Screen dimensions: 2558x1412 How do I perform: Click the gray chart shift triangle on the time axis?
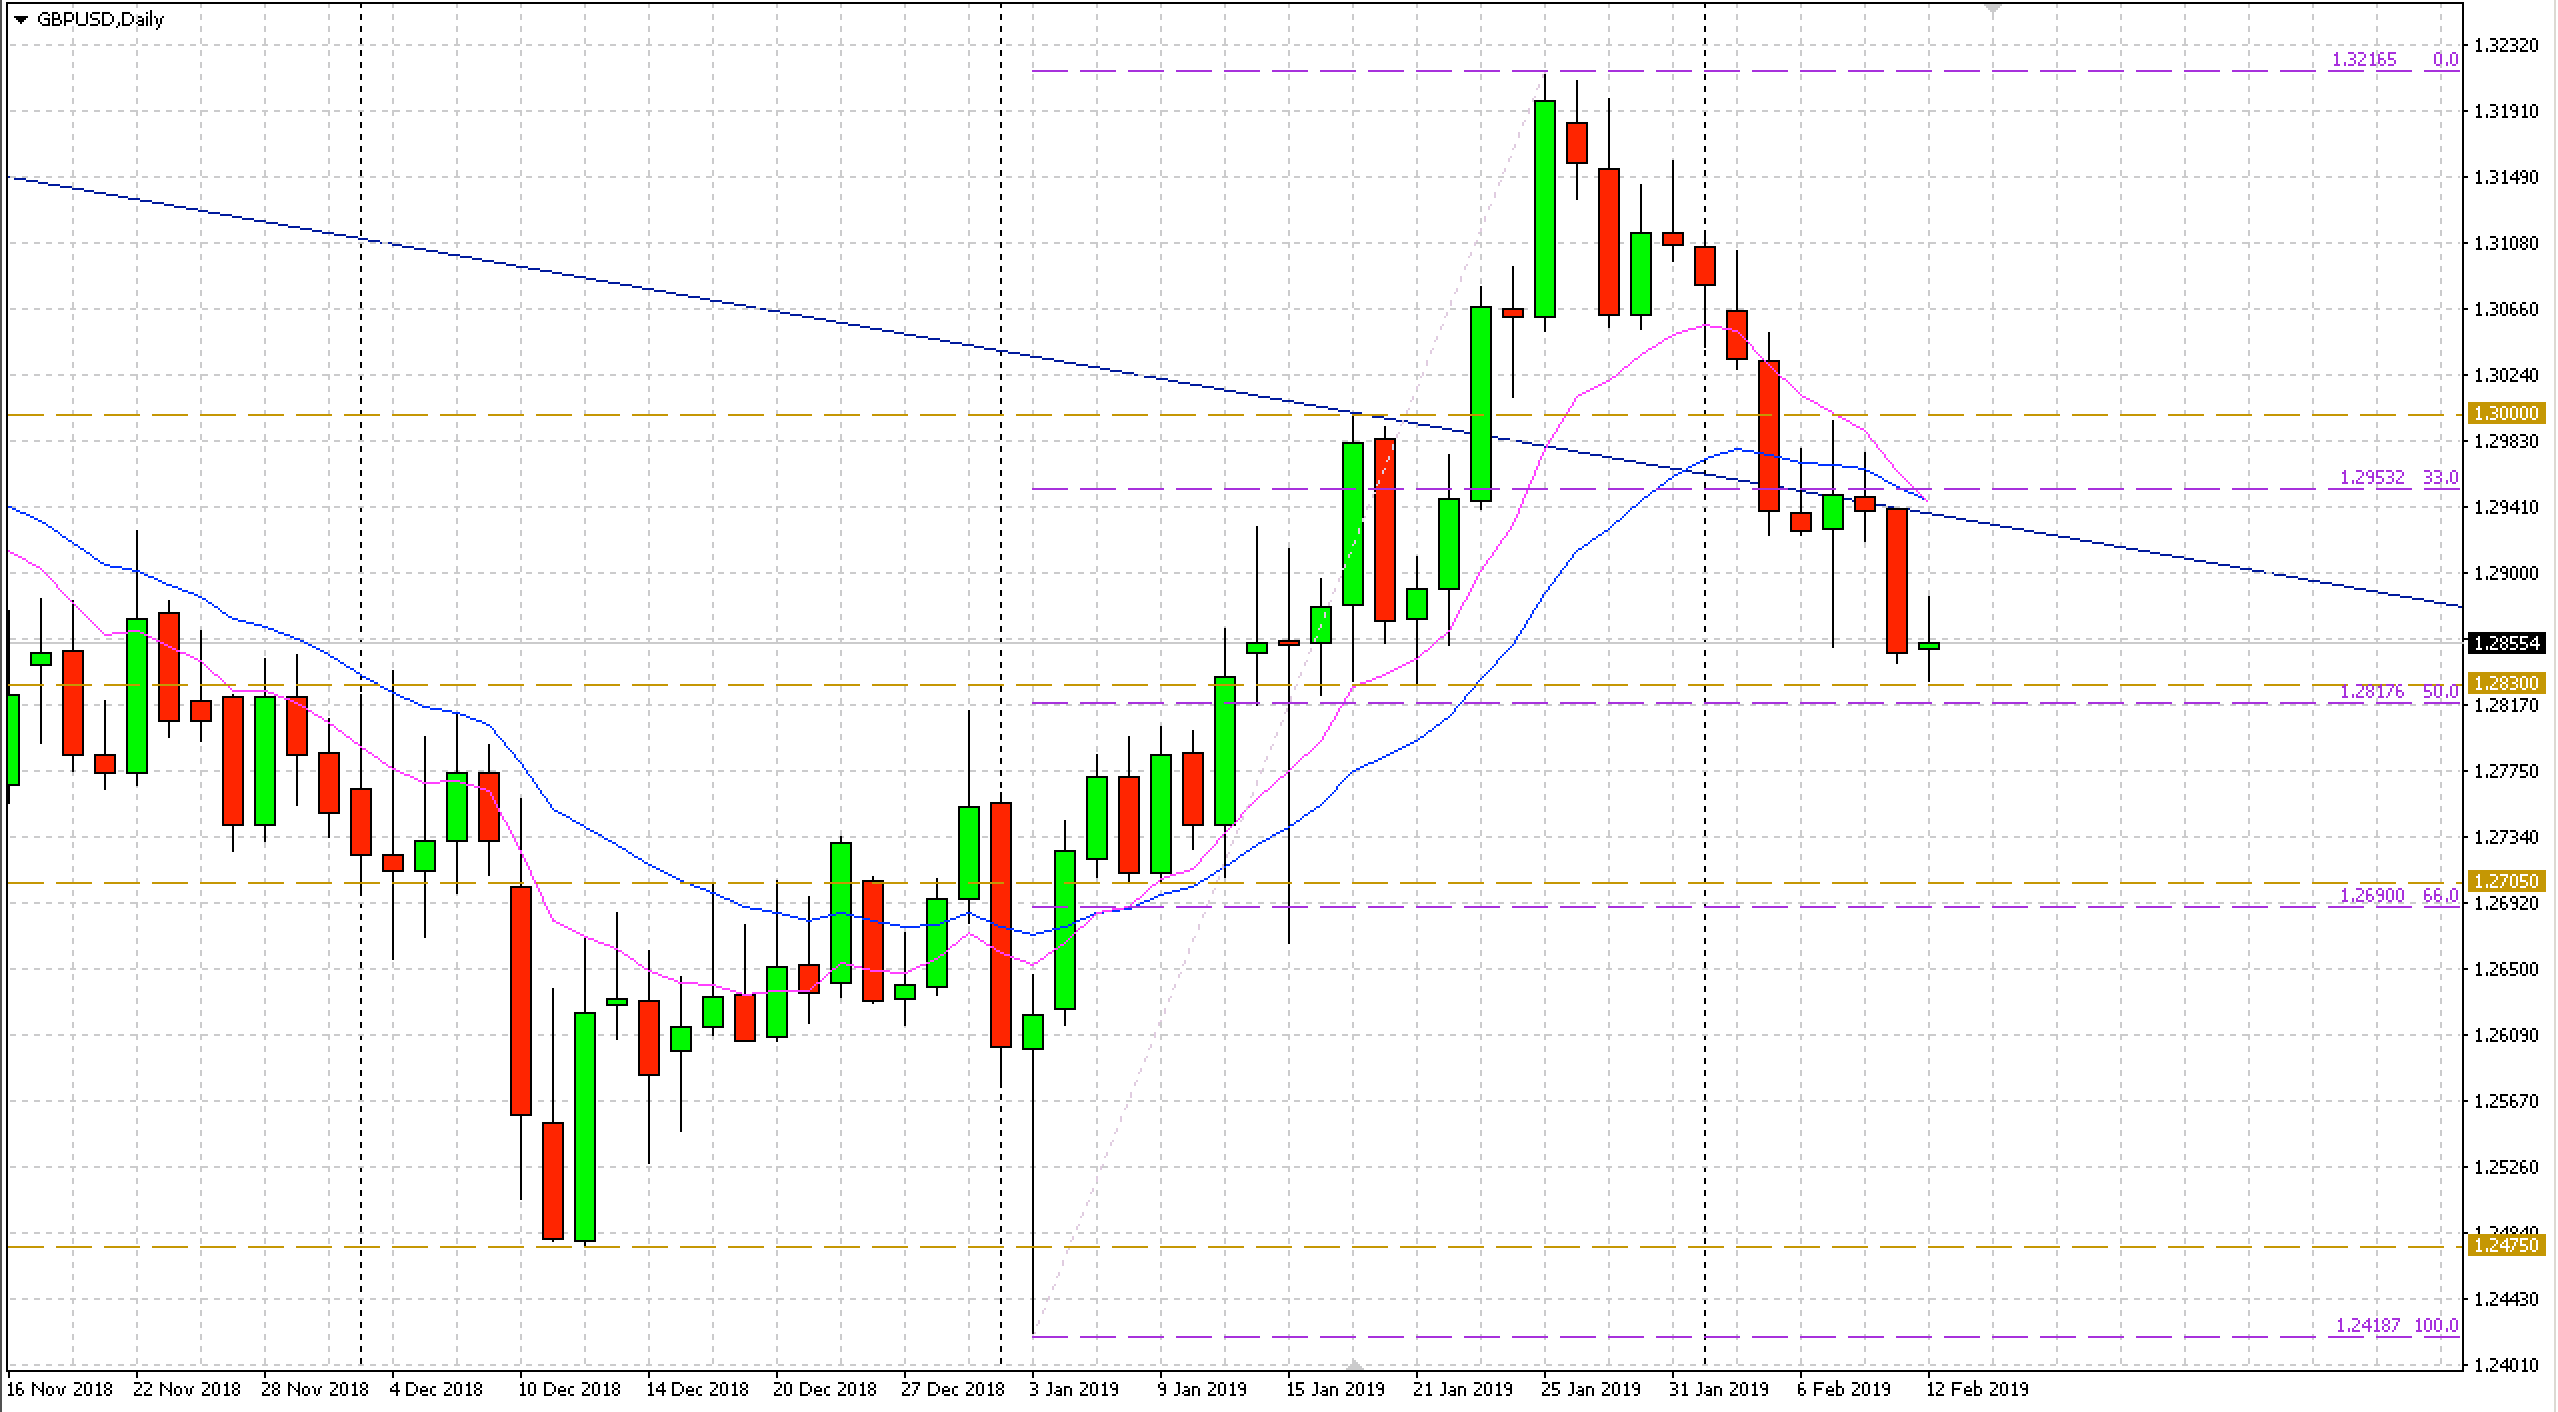point(1354,1366)
